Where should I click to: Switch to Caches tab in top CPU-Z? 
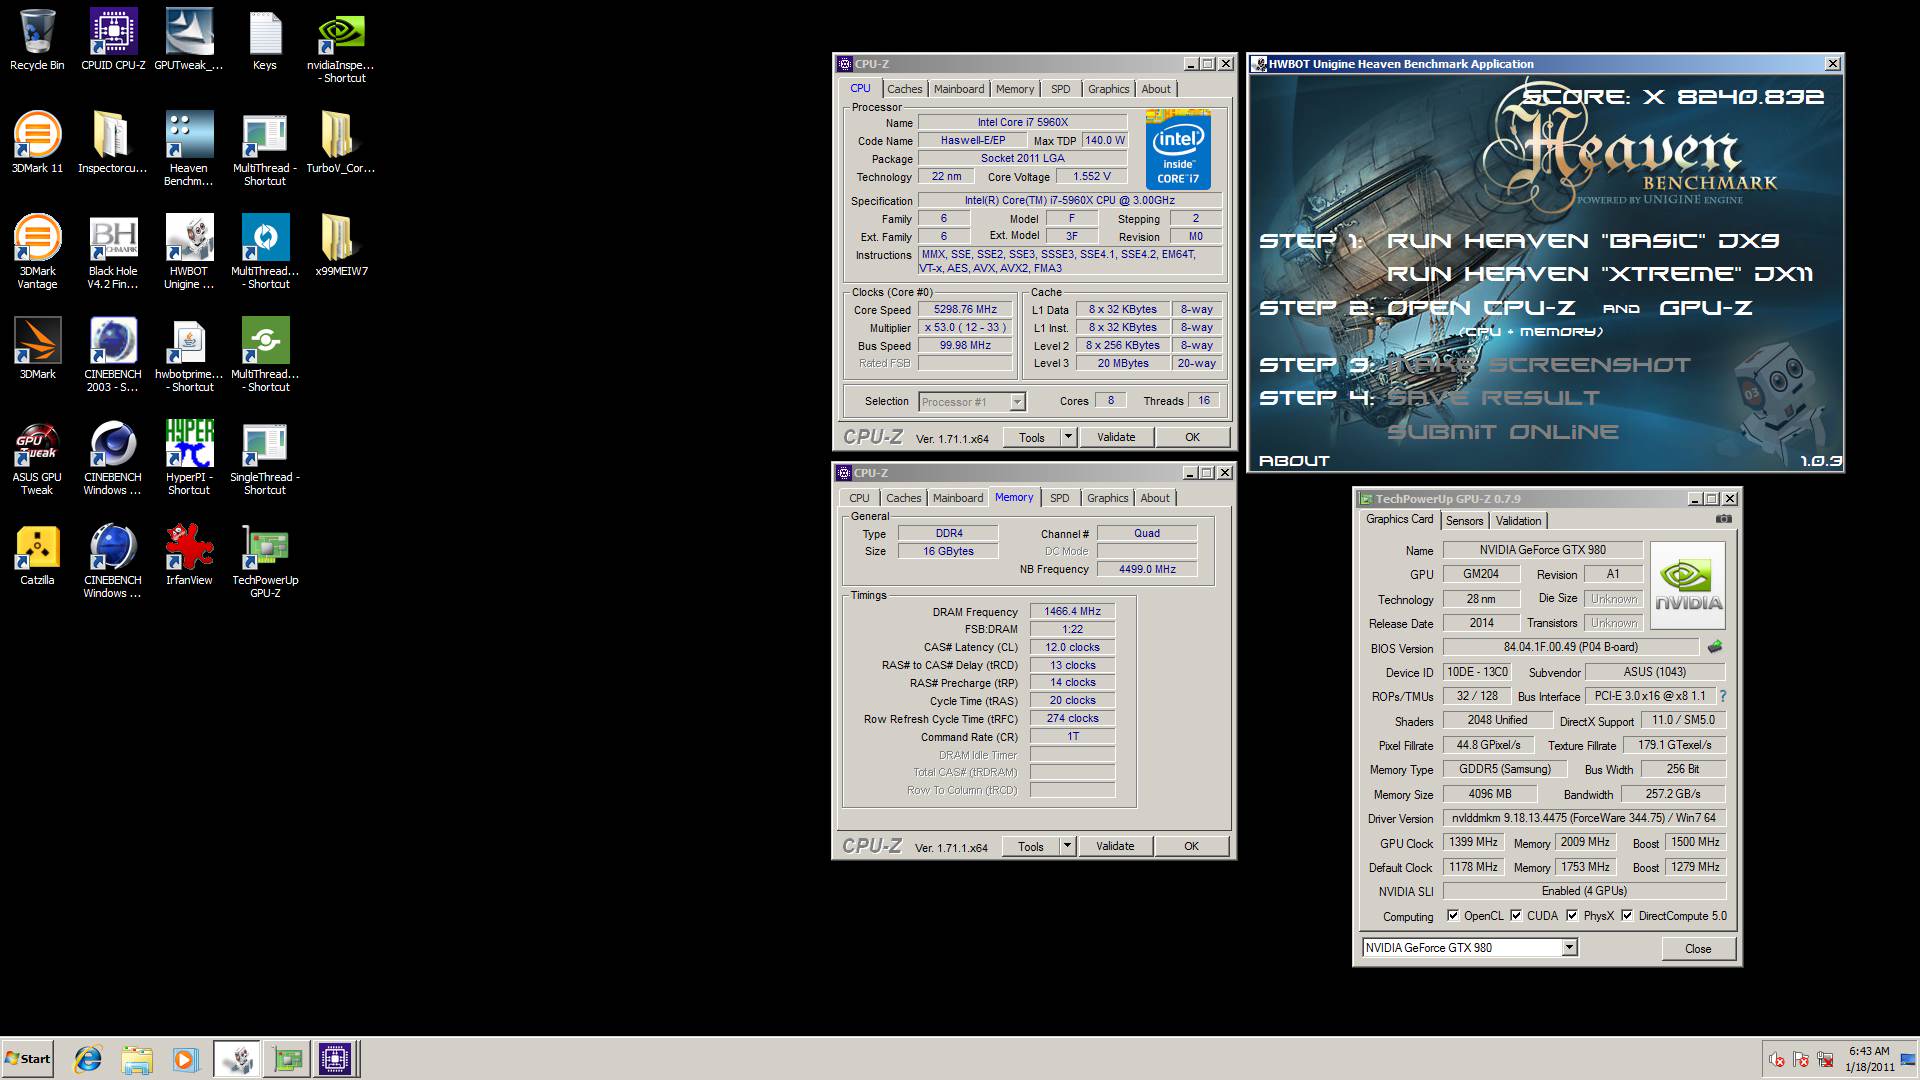(904, 89)
